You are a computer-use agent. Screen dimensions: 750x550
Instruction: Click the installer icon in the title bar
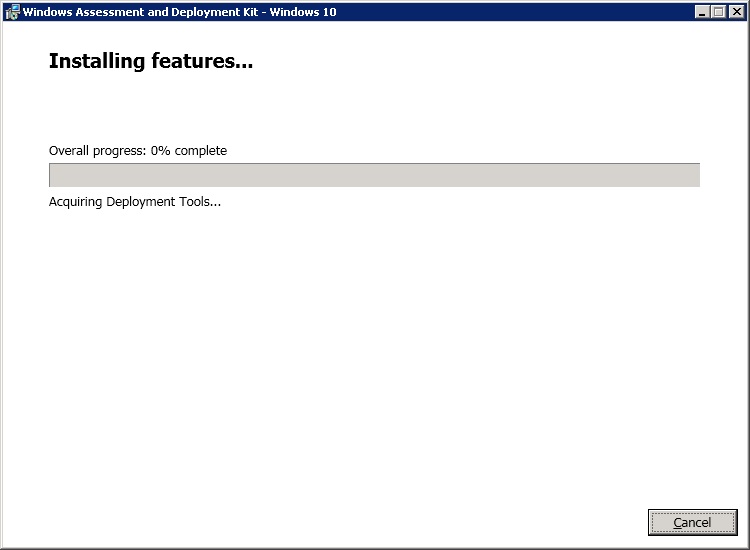(x=12, y=12)
